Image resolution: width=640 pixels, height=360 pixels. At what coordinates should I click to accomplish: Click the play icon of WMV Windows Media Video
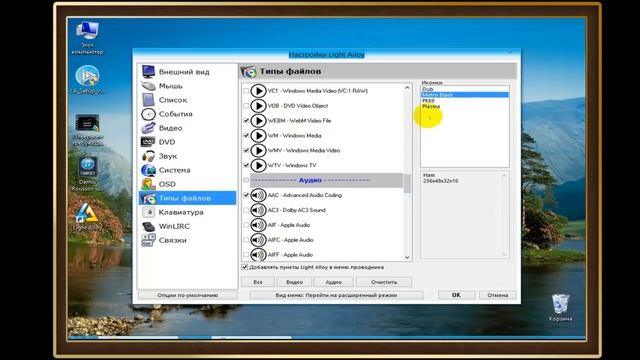click(258, 151)
